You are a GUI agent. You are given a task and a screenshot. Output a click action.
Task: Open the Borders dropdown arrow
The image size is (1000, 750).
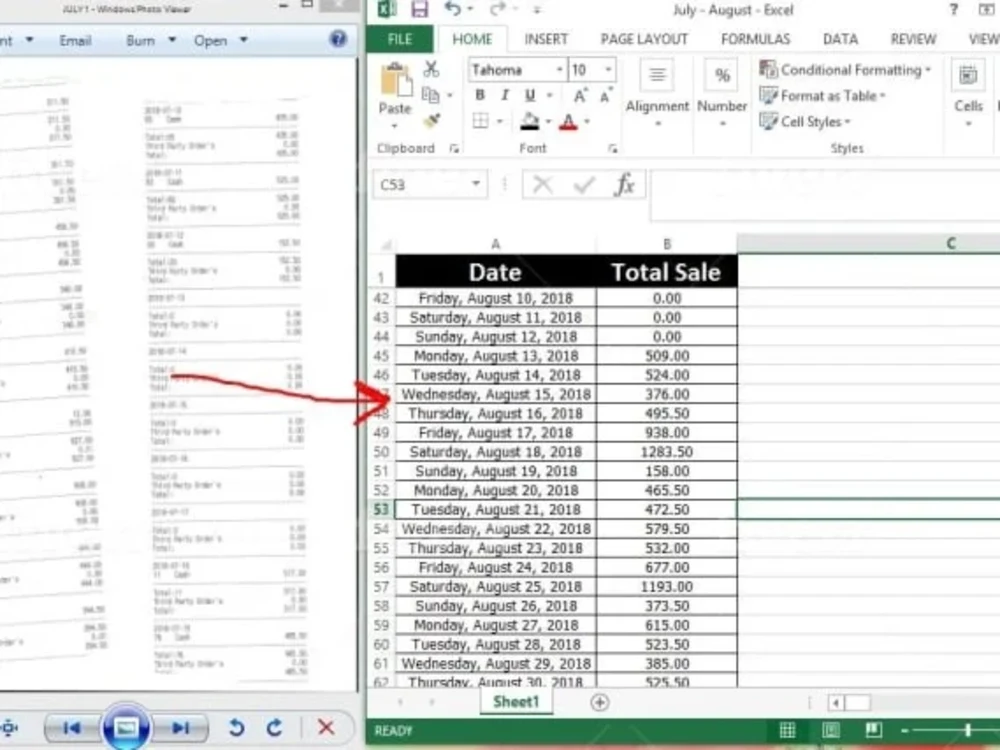[x=499, y=121]
